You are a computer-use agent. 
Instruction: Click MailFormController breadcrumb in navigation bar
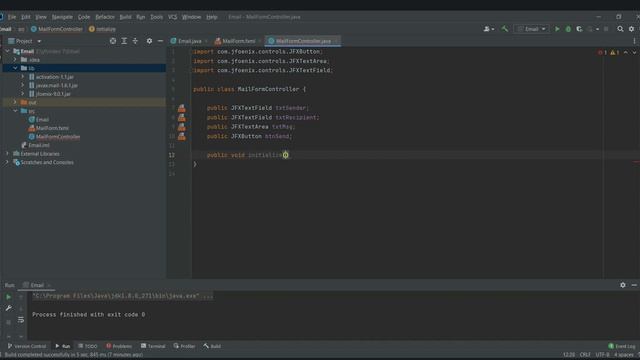[57, 29]
